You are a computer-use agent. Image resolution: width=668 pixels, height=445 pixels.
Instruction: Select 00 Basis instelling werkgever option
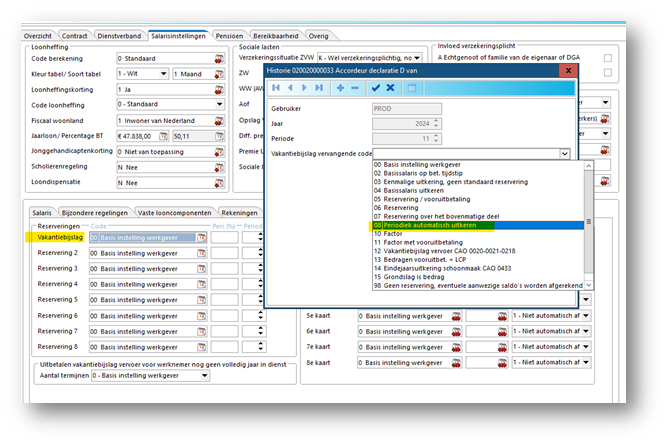(478, 165)
